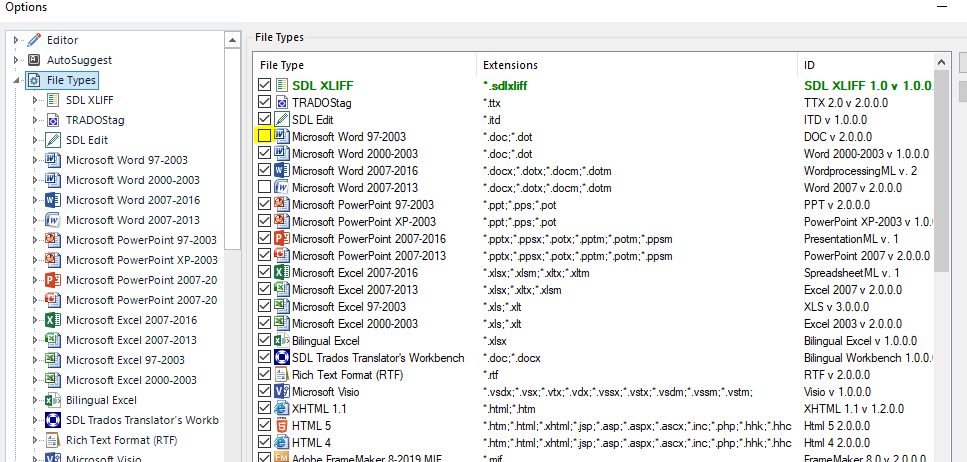Sort by Extensions column header

[x=637, y=65]
